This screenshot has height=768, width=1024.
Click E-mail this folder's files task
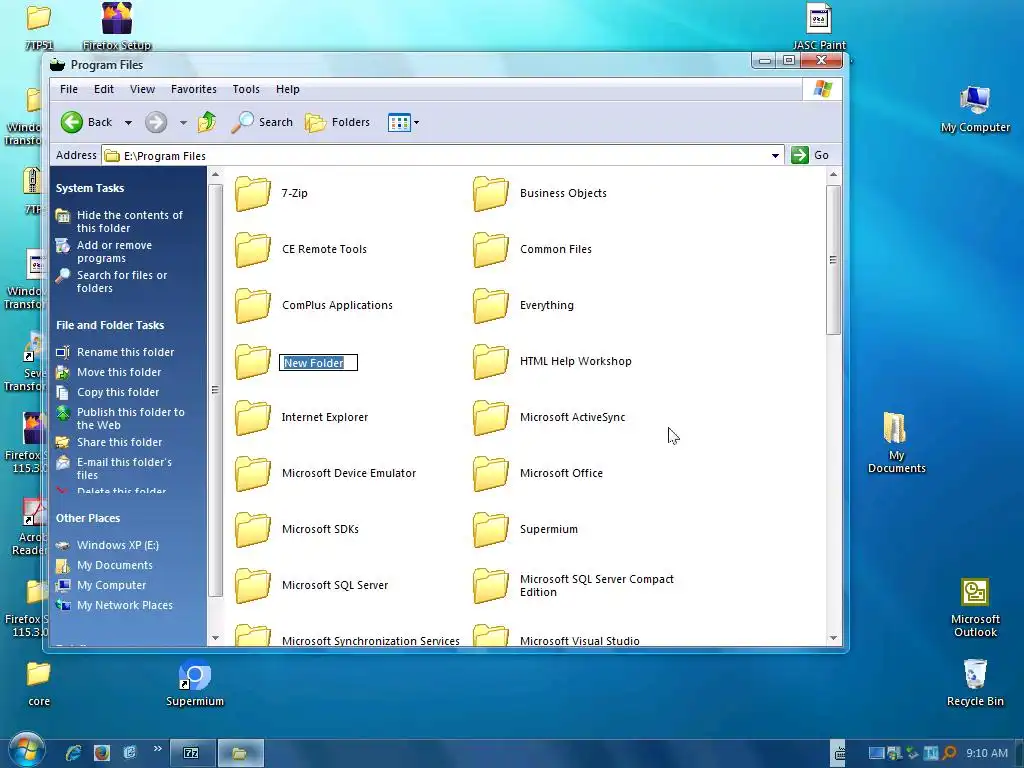(x=124, y=468)
